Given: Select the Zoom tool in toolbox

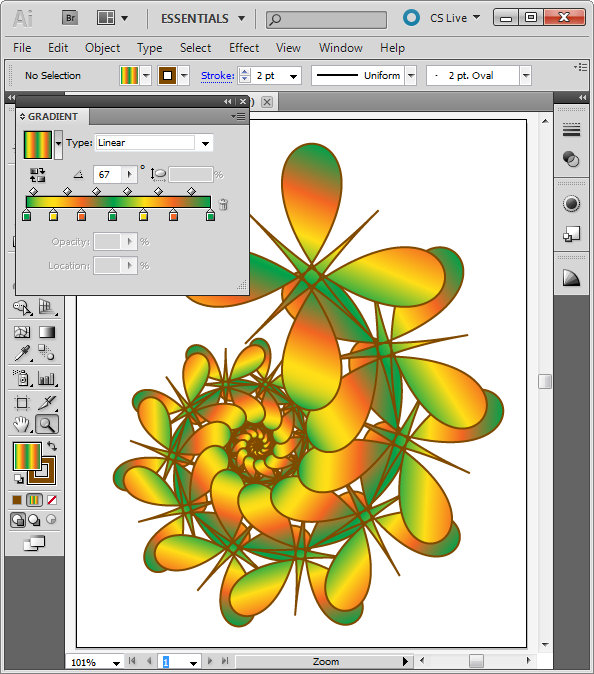Looking at the screenshot, I should 47,424.
